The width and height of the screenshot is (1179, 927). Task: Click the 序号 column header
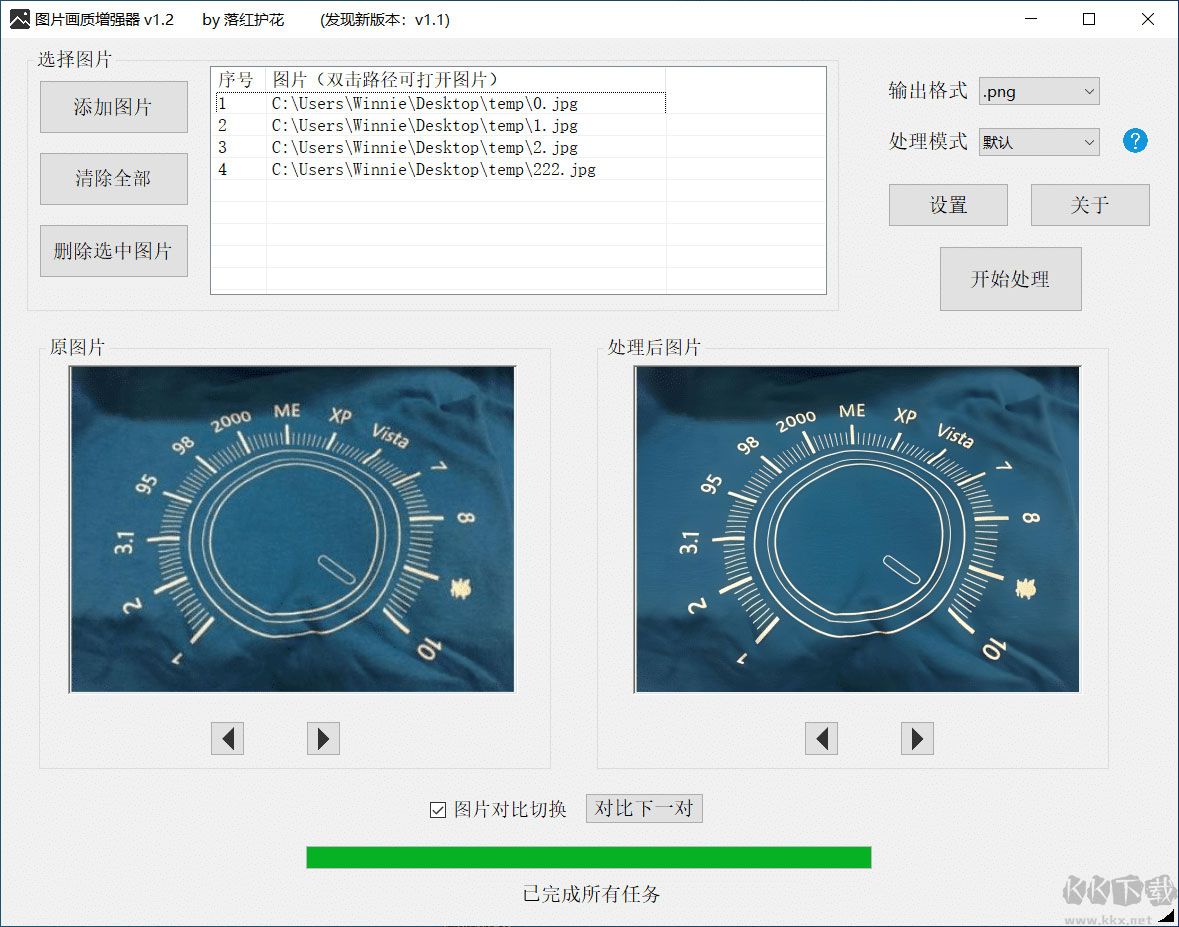(237, 79)
